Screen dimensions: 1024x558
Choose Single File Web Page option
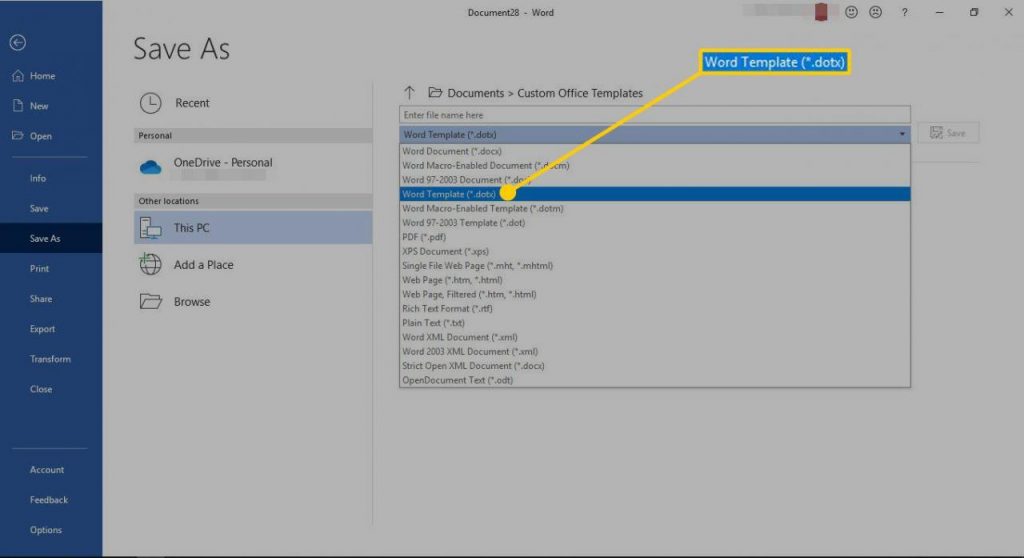click(x=654, y=266)
